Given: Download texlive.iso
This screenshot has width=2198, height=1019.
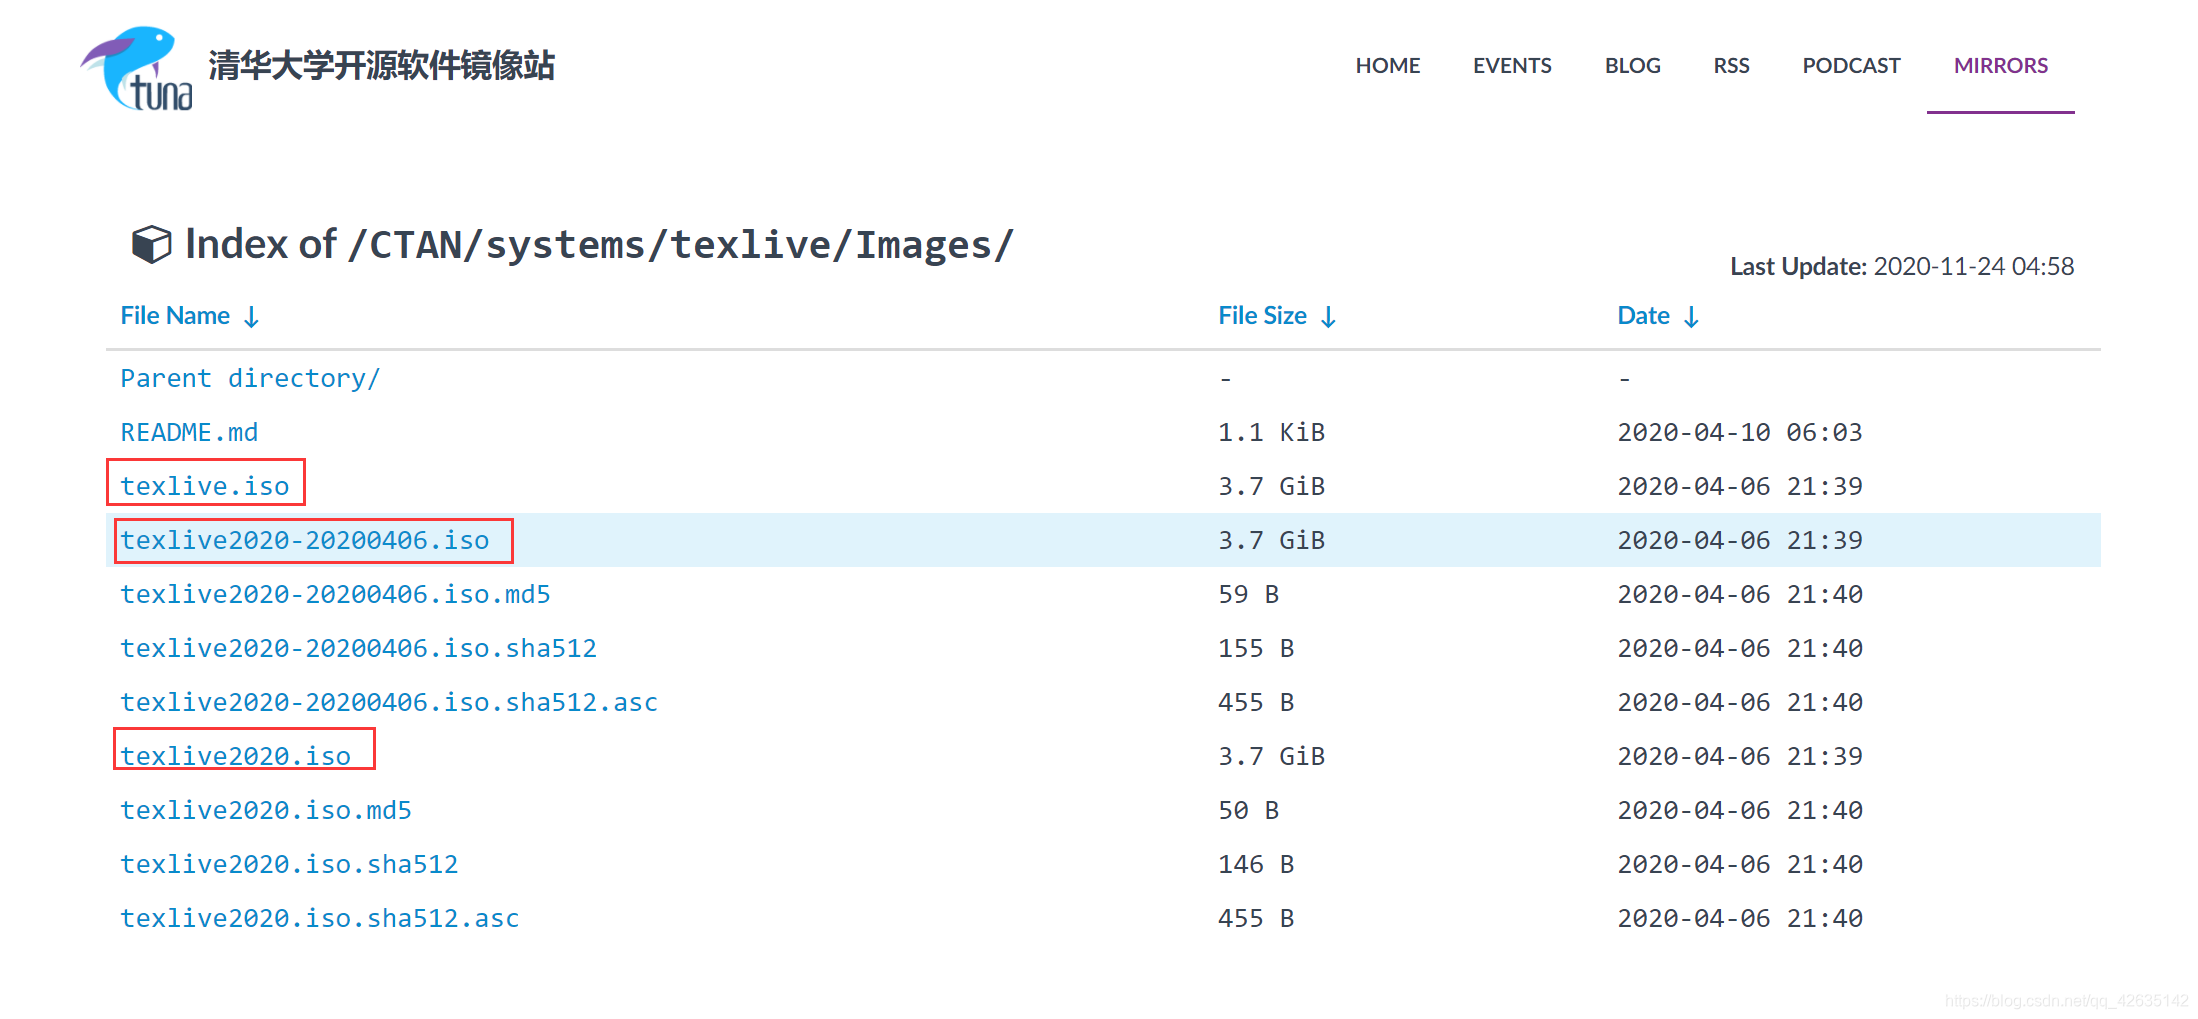Looking at the screenshot, I should click(205, 486).
